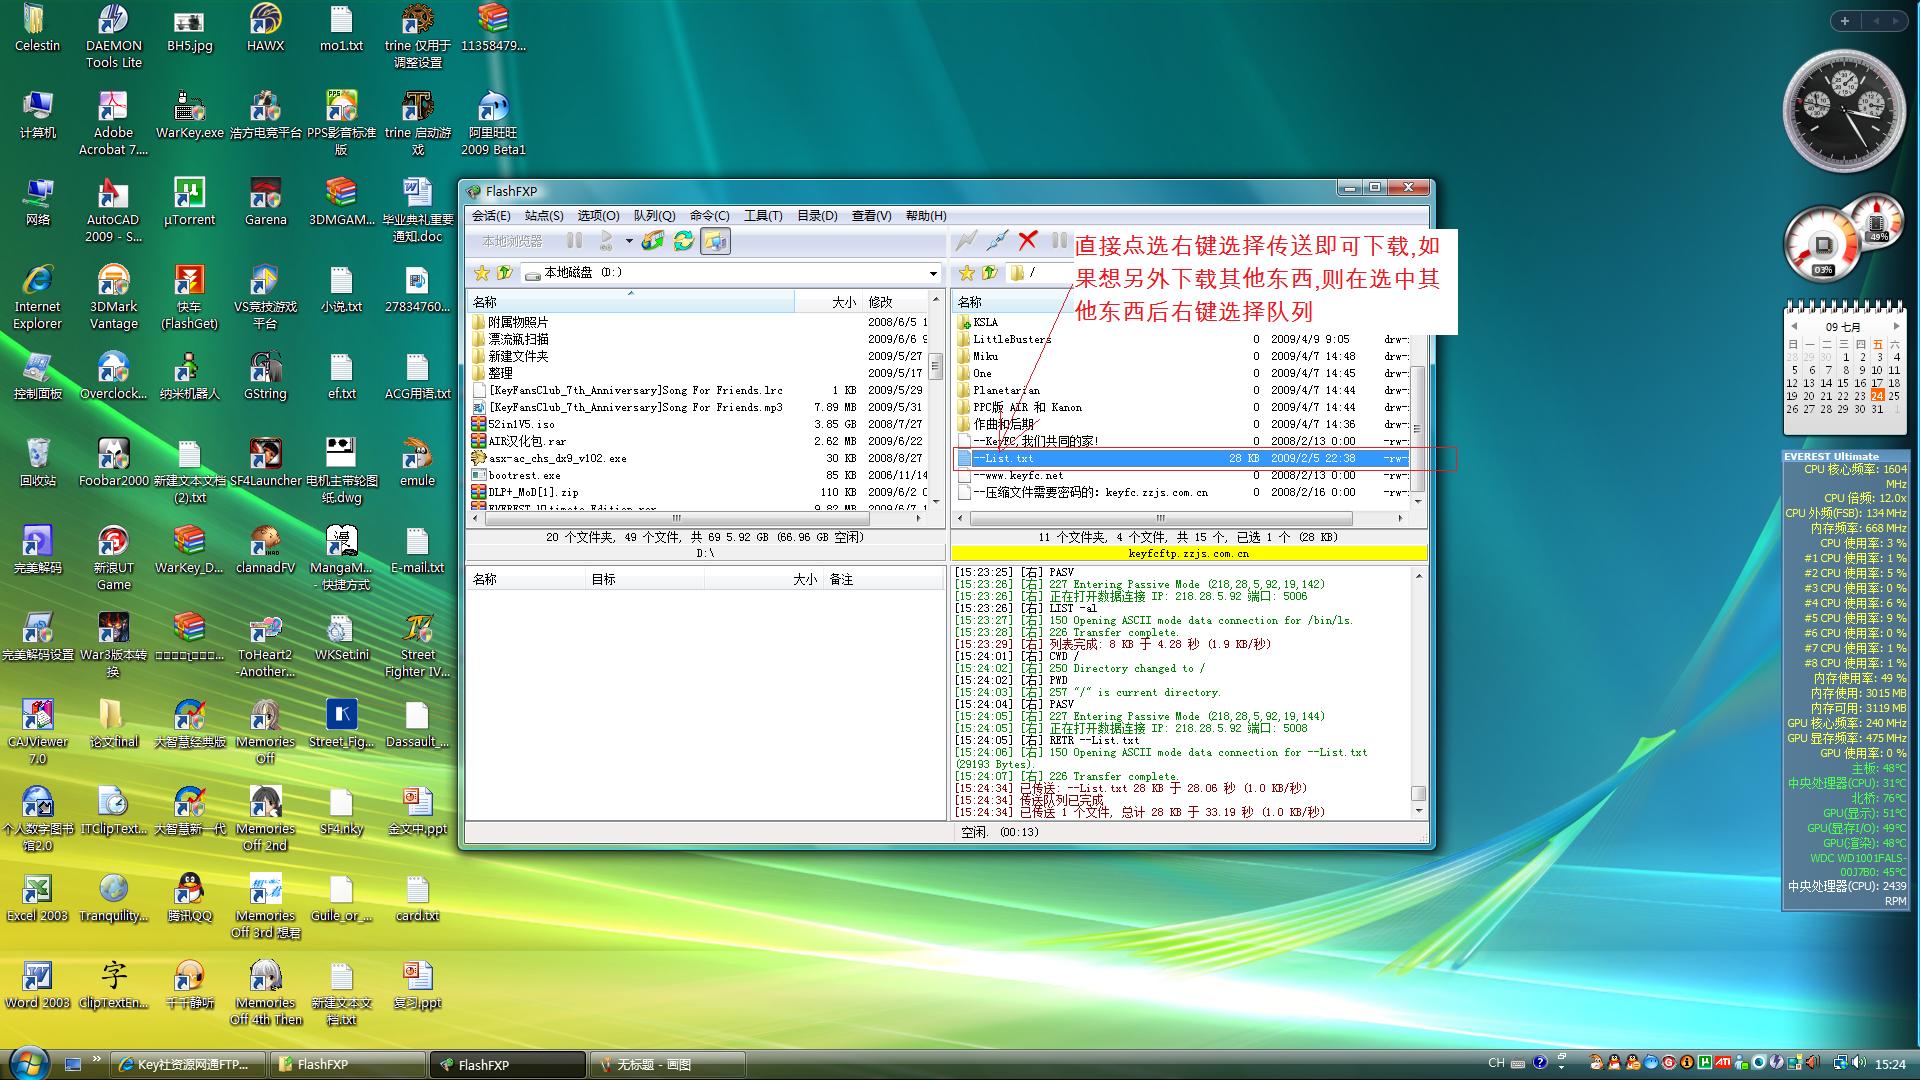Sort local files by 修改 column header
Screen dimensions: 1920x1080
[895, 302]
